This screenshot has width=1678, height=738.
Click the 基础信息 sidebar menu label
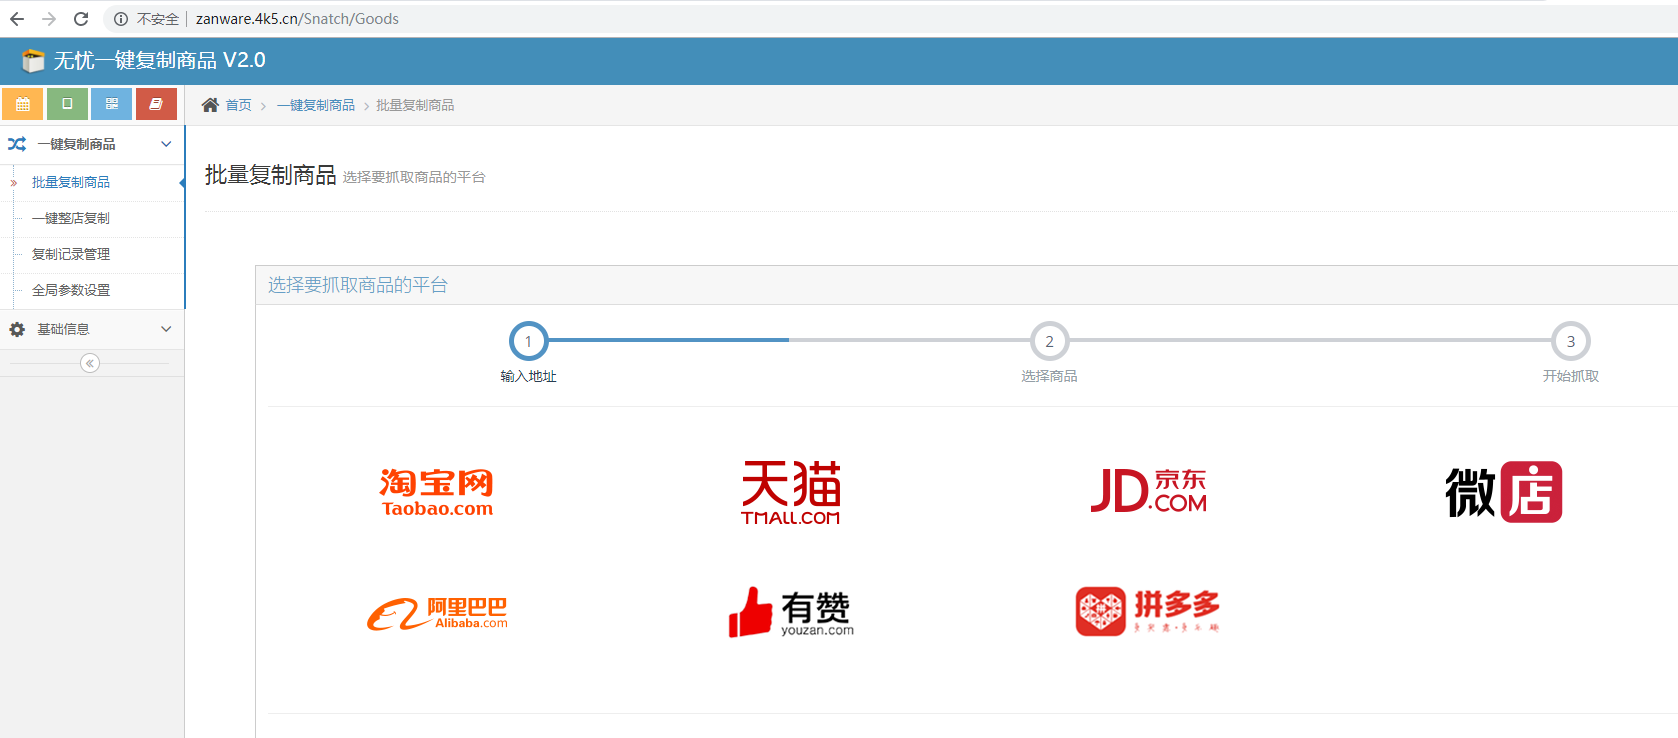(x=63, y=329)
